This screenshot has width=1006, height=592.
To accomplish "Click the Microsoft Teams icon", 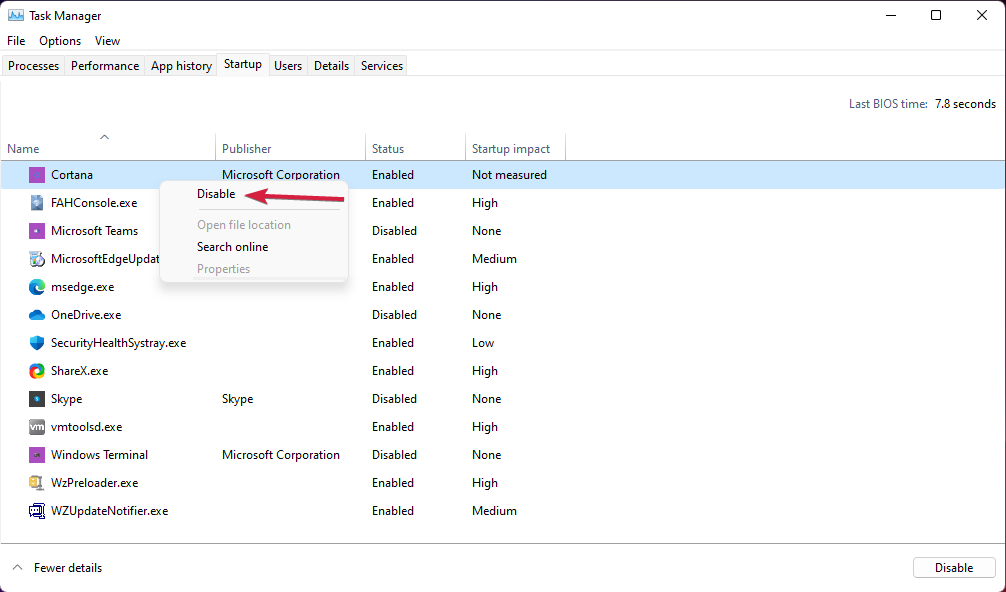I will (37, 231).
